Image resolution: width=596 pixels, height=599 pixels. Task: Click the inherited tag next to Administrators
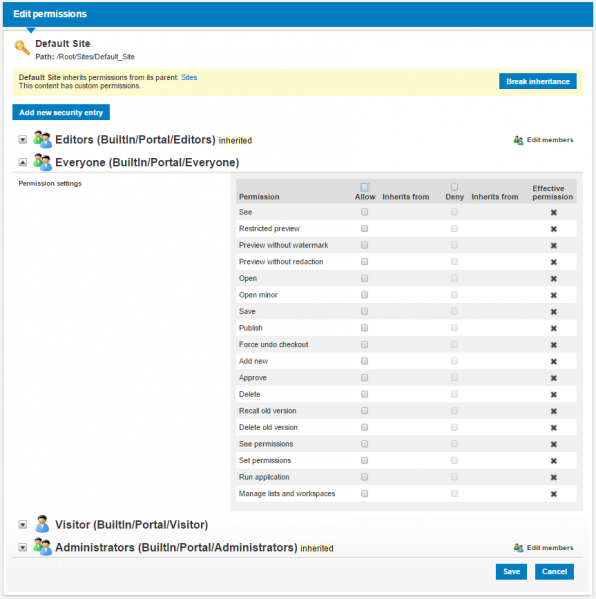[317, 548]
